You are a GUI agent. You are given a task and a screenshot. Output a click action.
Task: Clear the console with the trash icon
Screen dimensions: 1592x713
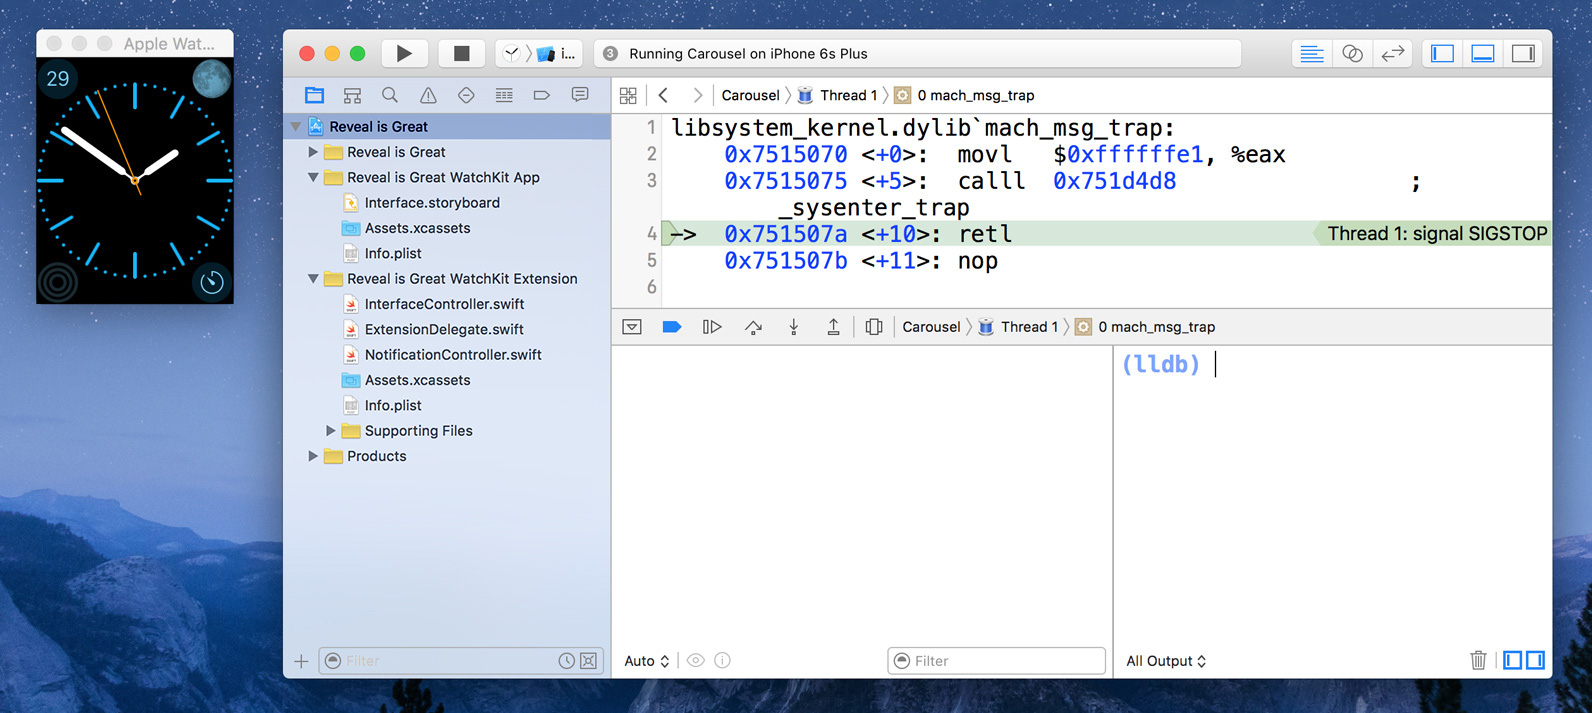click(1478, 660)
